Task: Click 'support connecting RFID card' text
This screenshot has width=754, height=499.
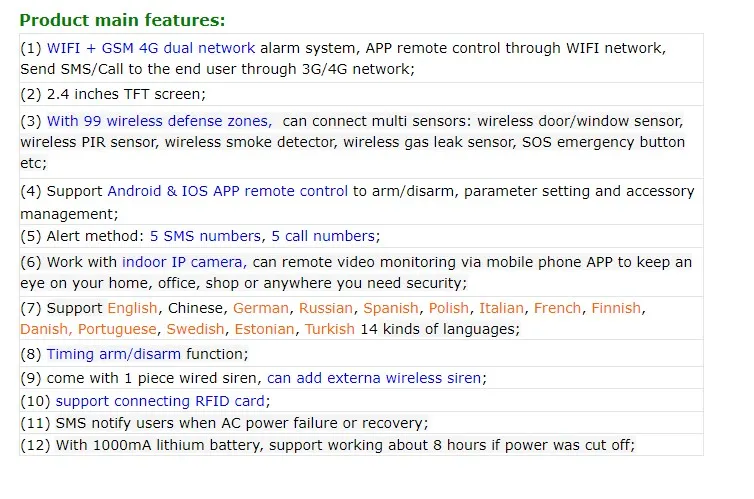Action: [x=160, y=401]
